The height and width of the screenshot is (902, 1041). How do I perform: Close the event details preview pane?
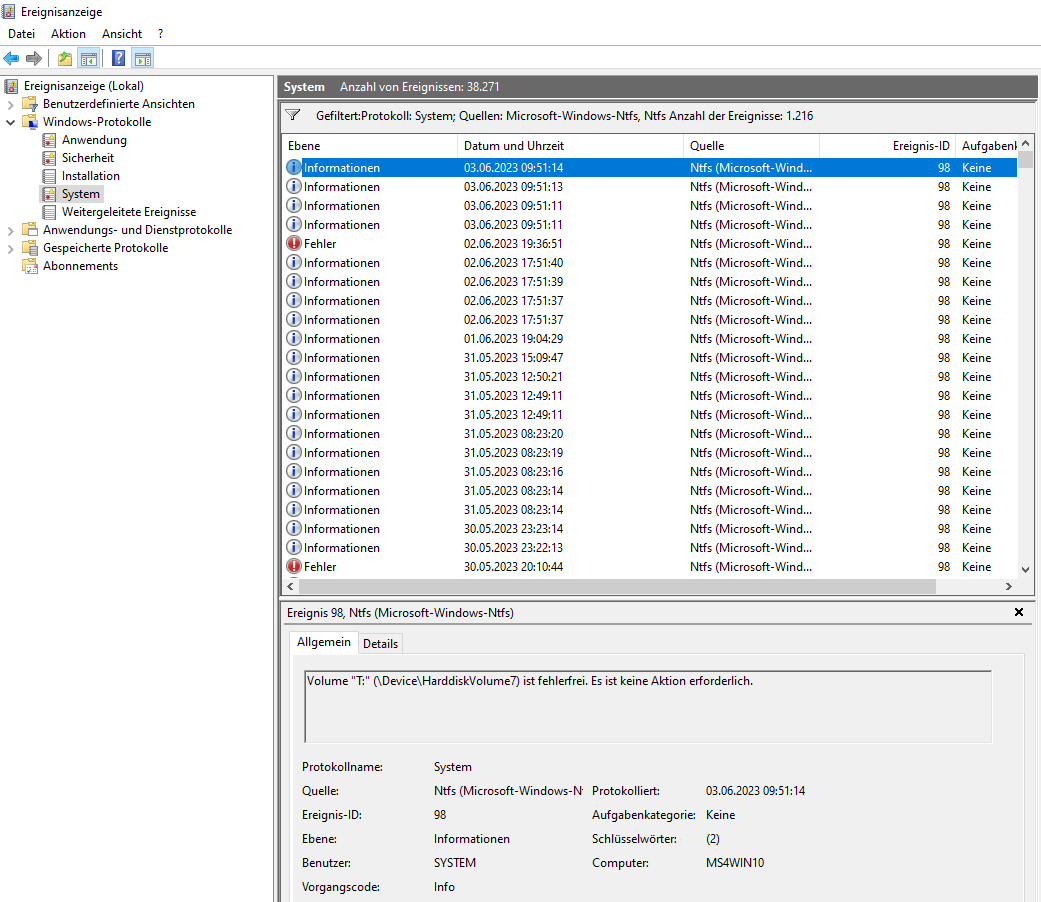coord(1018,612)
